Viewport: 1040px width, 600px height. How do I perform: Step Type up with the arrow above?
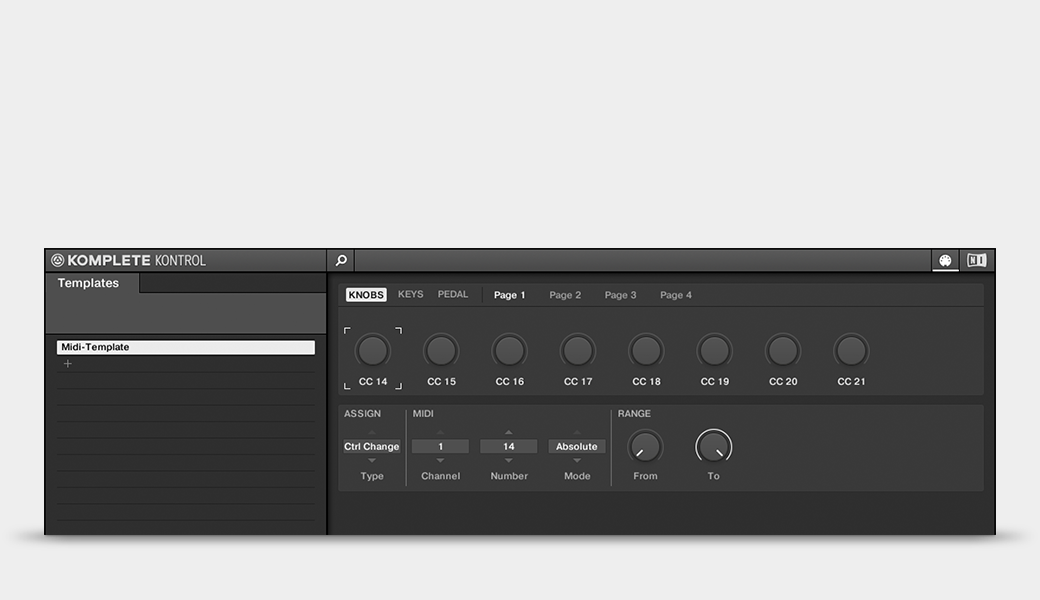[x=372, y=432]
